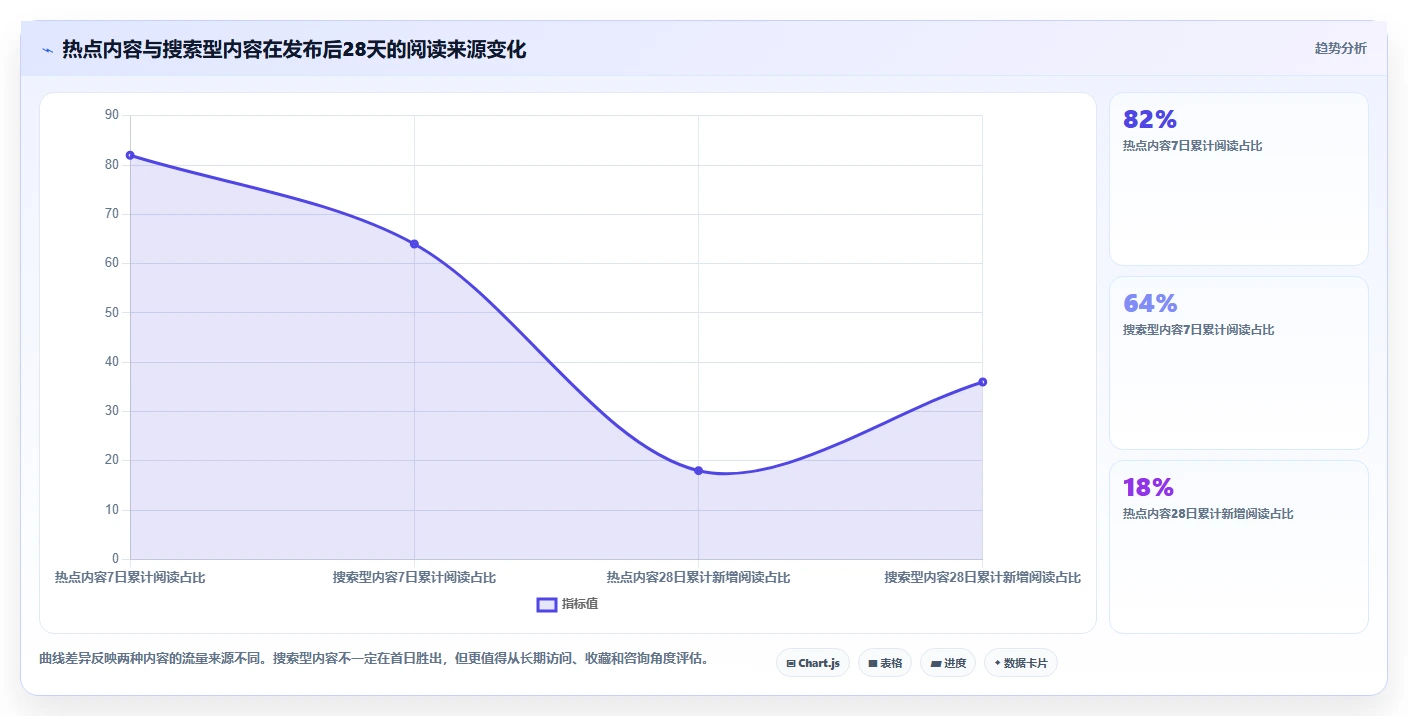1408x716 pixels.
Task: Click x-axis label 搜索型内容28日累计新增阅读占比
Action: click(x=982, y=577)
